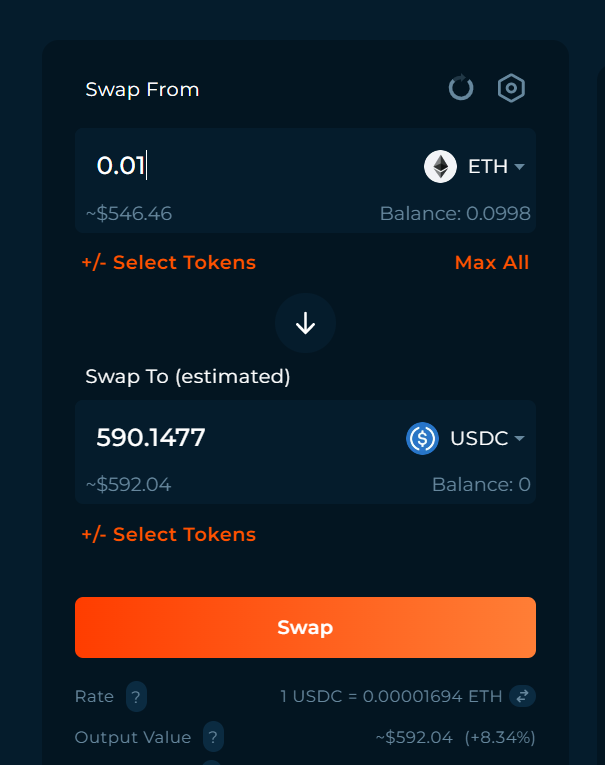
Task: Expand the USDC token dropdown
Action: [487, 438]
